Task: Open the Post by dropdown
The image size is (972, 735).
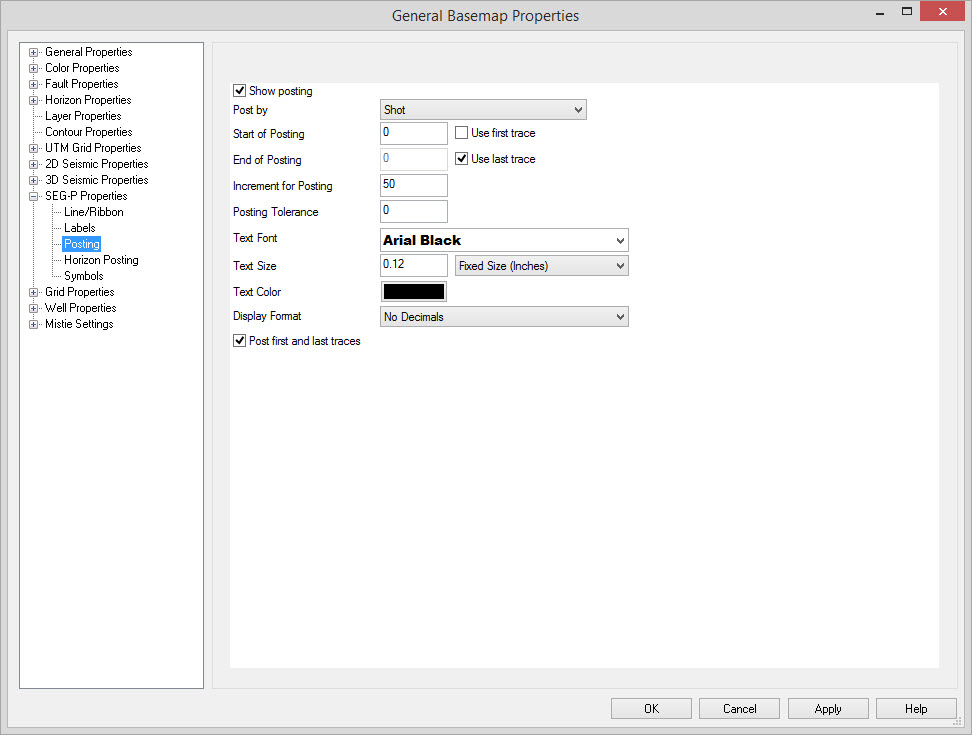Action: click(483, 110)
